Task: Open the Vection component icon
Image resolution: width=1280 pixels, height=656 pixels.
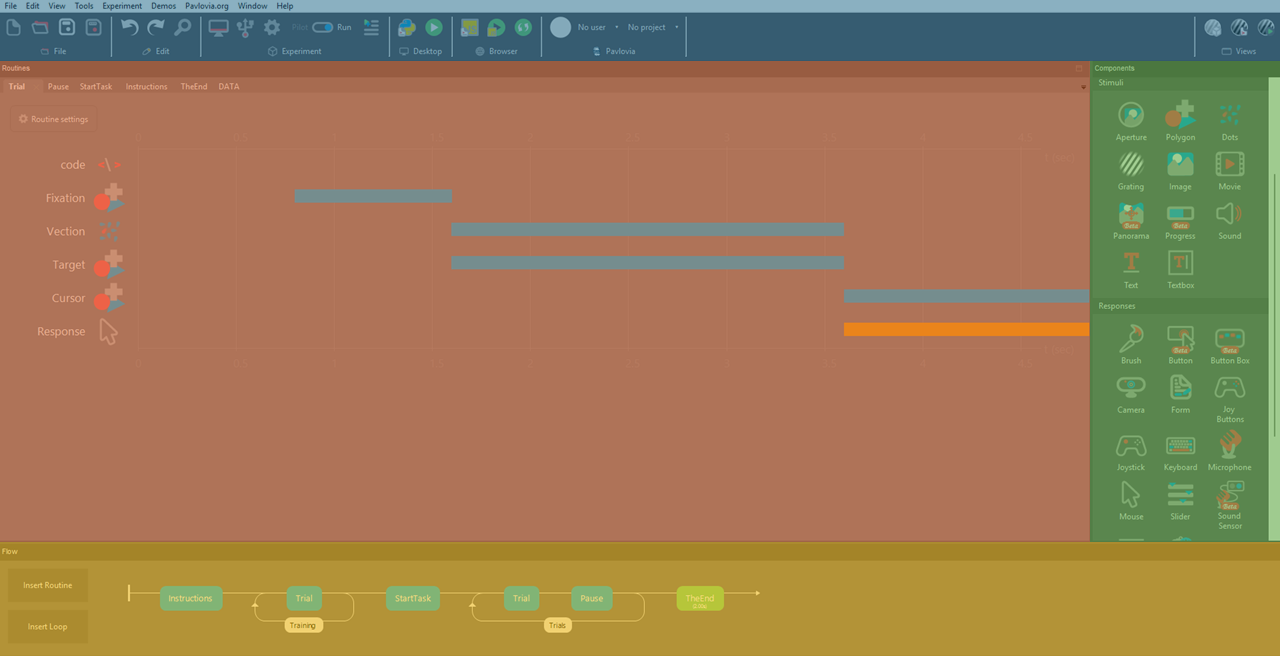Action: [x=110, y=231]
